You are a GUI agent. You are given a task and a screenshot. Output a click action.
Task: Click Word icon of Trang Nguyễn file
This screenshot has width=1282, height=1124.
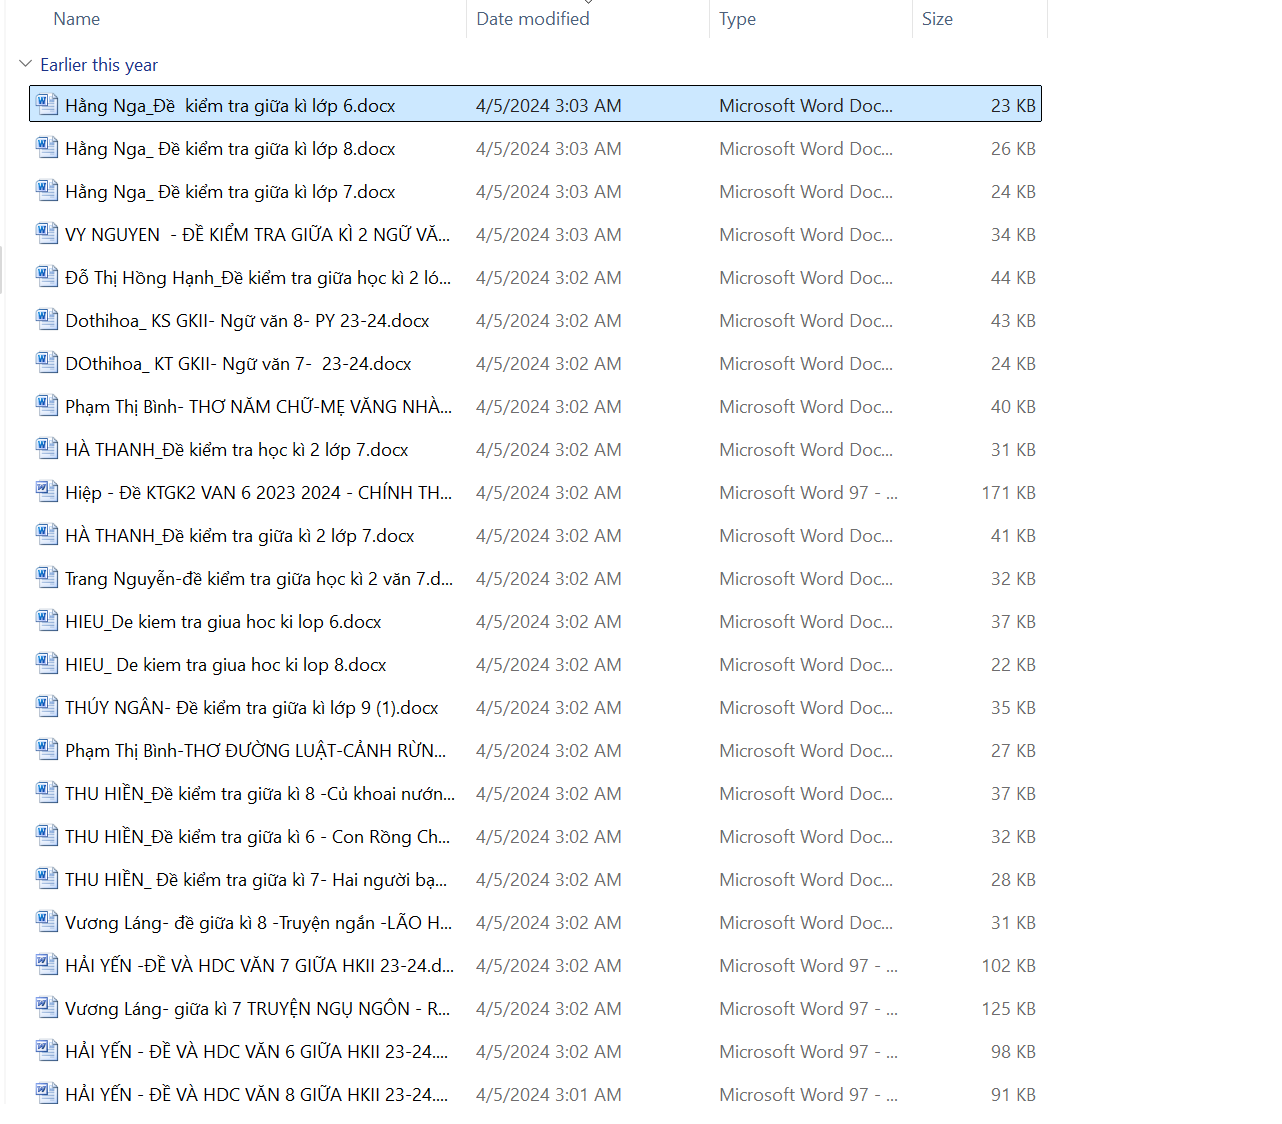[47, 577]
